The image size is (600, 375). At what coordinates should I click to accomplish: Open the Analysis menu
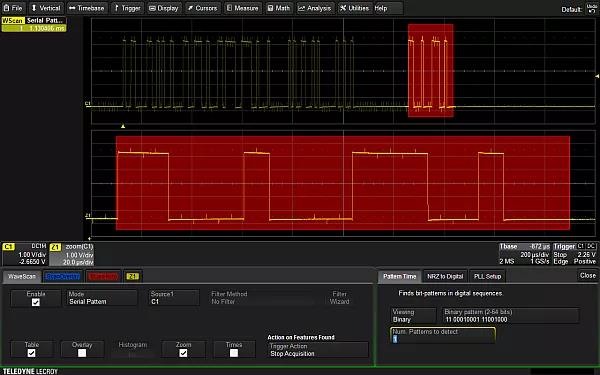(315, 8)
